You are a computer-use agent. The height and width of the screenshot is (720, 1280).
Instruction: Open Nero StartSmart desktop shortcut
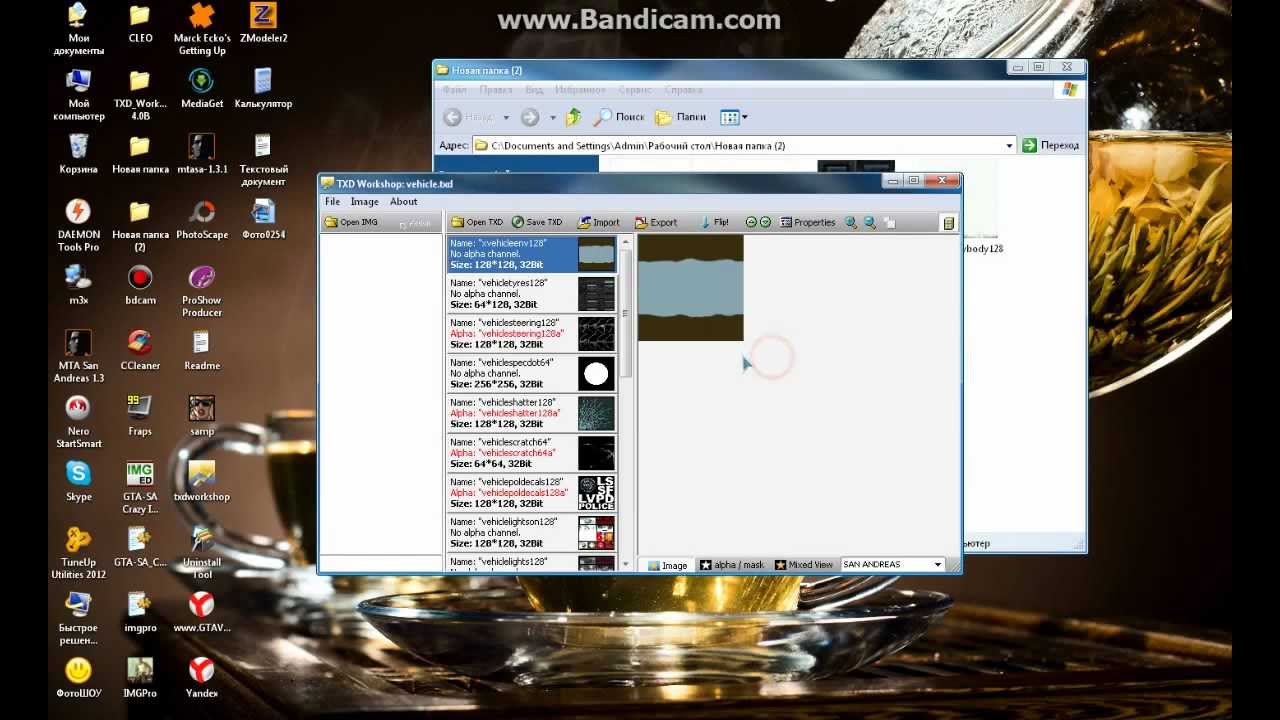pos(78,423)
